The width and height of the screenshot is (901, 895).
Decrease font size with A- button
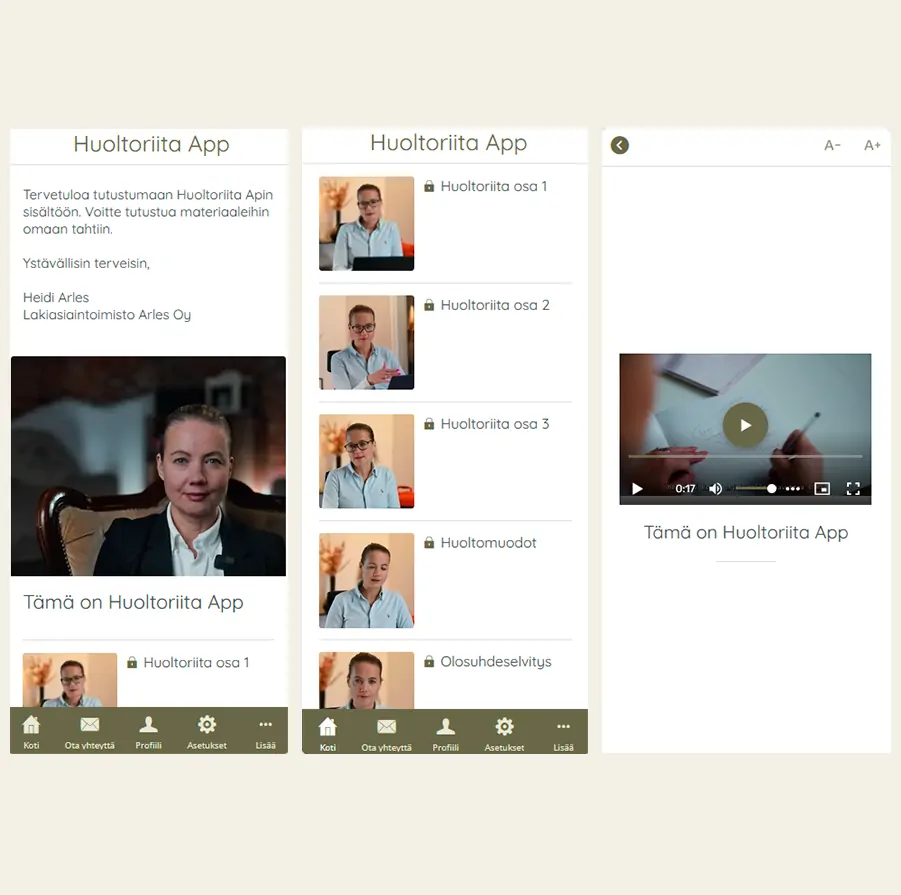coord(832,145)
